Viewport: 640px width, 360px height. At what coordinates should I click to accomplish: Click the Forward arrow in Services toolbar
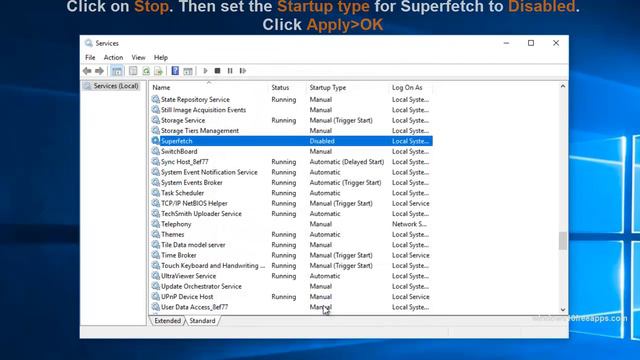pyautogui.click(x=99, y=71)
